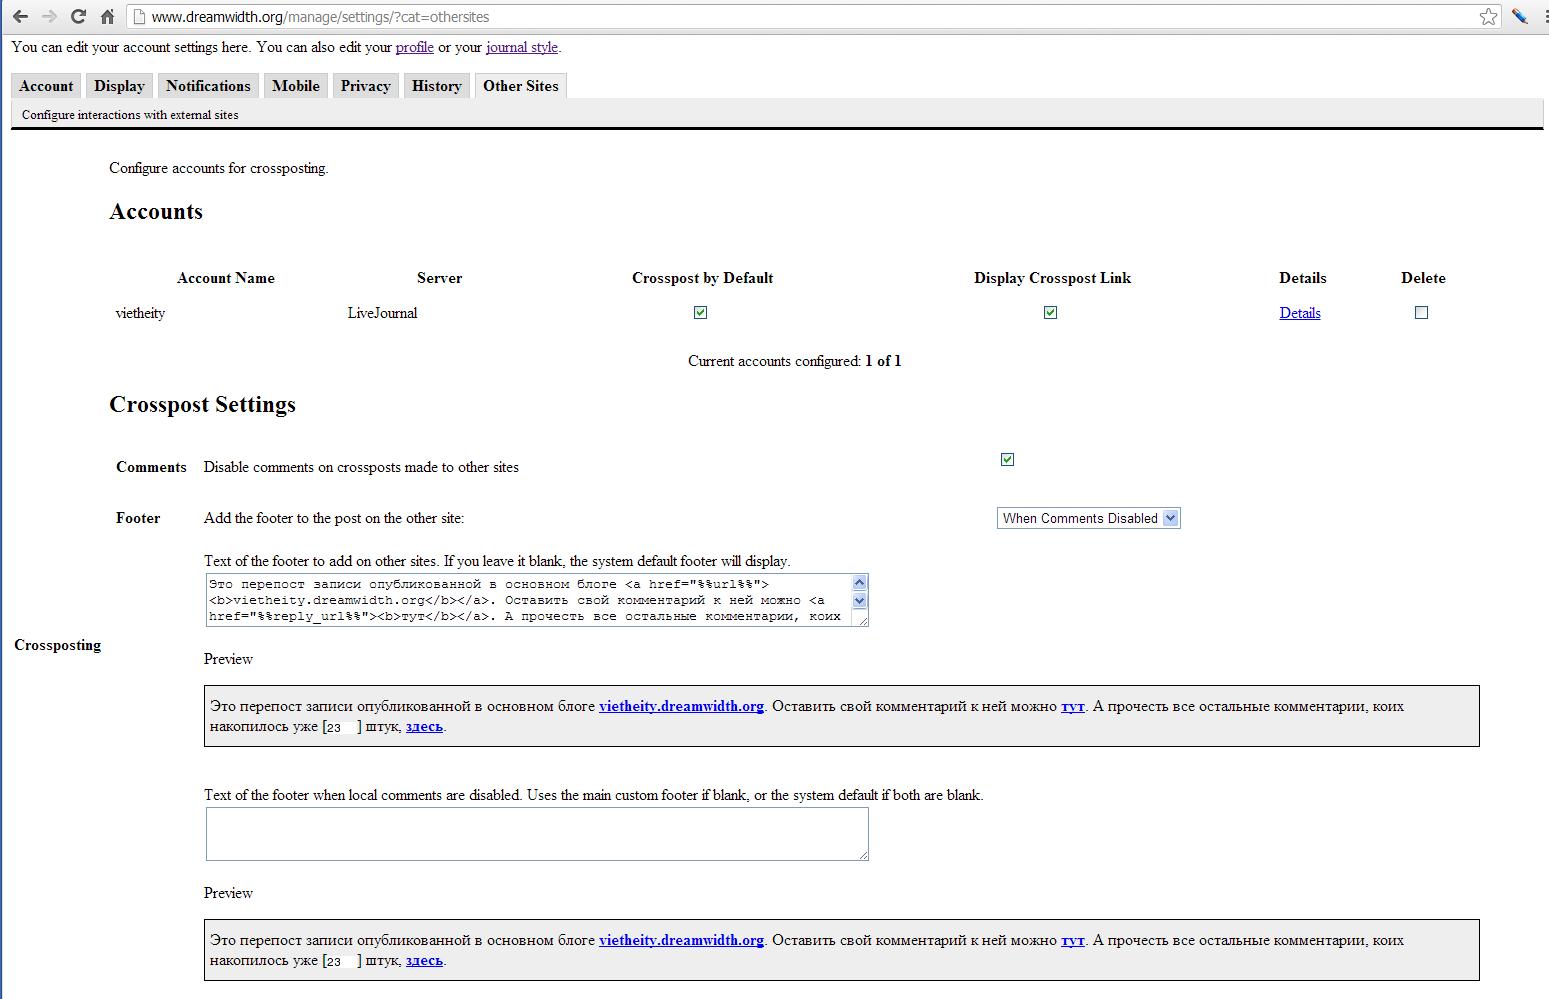Click the 'здесь' link in first preview
The width and height of the screenshot is (1549, 999).
(424, 727)
